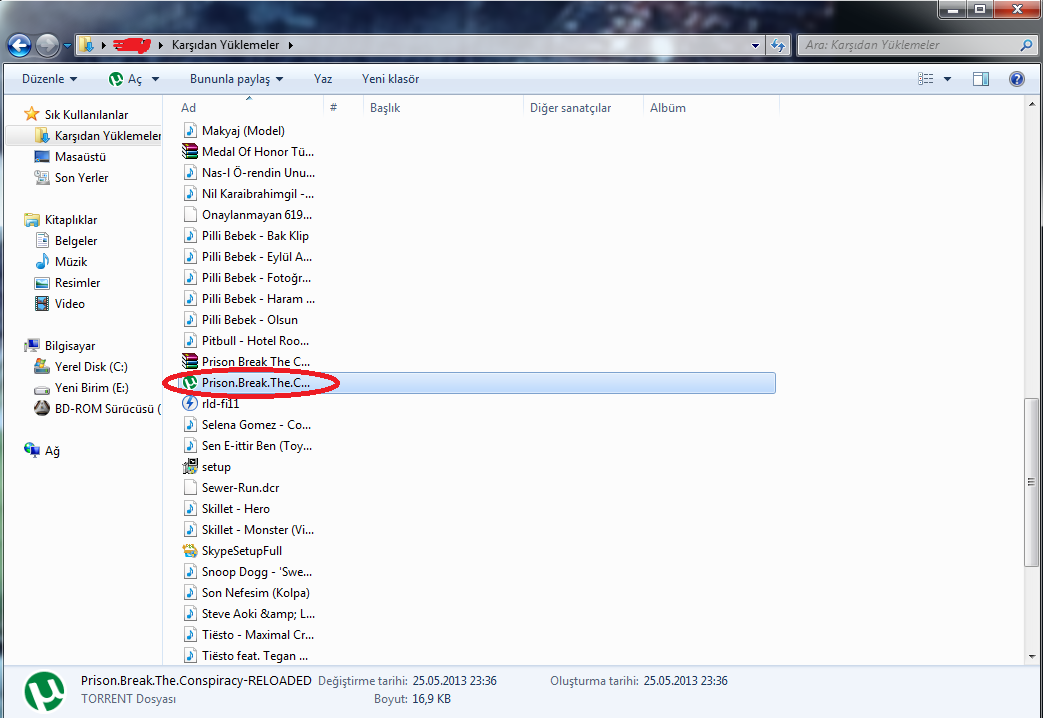The width and height of the screenshot is (1043, 718).
Task: Open the Müzik library
Action: click(61, 262)
